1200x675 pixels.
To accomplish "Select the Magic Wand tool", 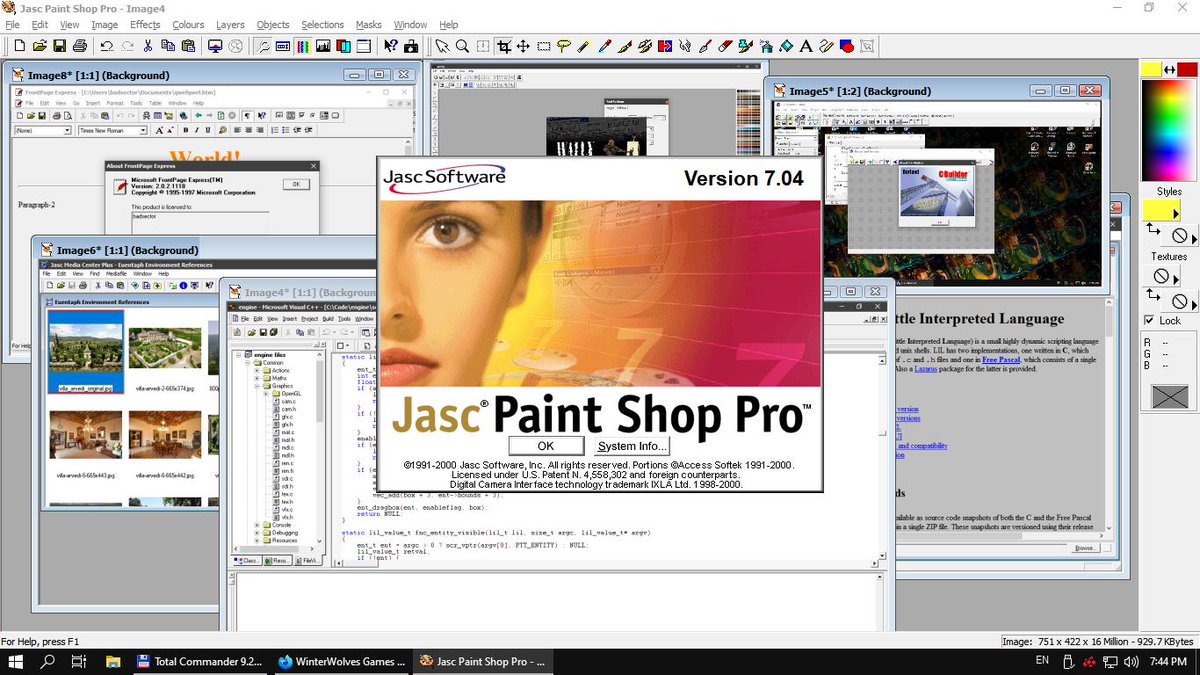I will click(x=583, y=46).
